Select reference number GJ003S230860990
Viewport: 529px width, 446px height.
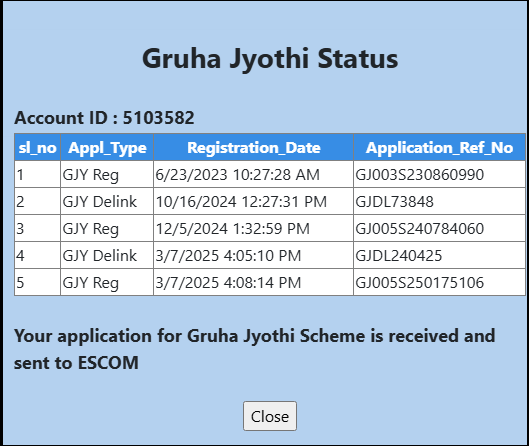[420, 175]
